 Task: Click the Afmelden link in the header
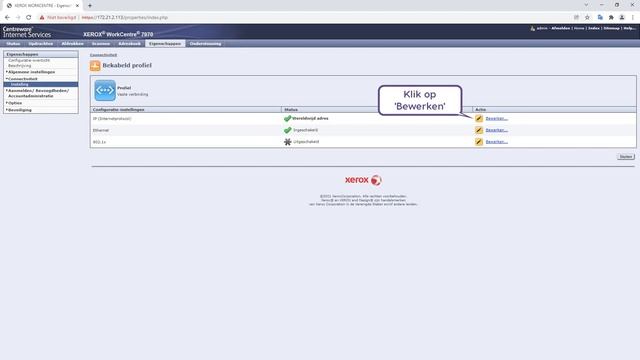click(x=560, y=28)
